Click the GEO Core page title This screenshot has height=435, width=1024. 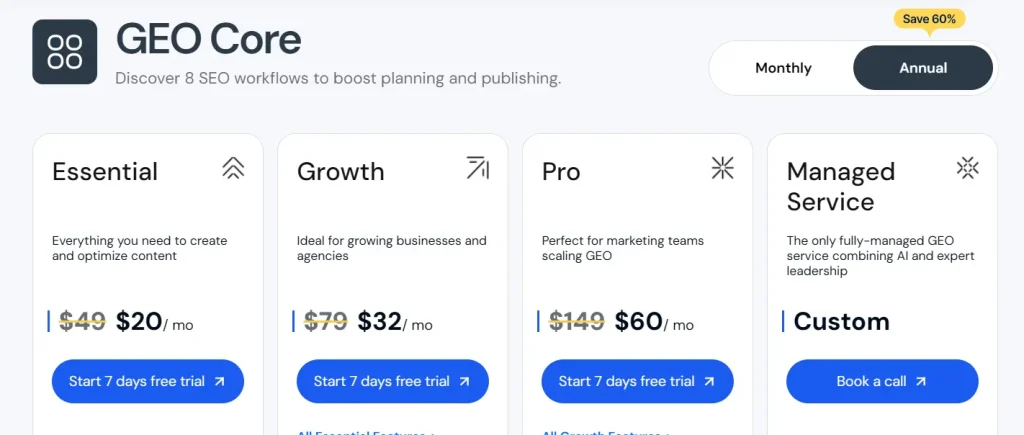coord(208,39)
